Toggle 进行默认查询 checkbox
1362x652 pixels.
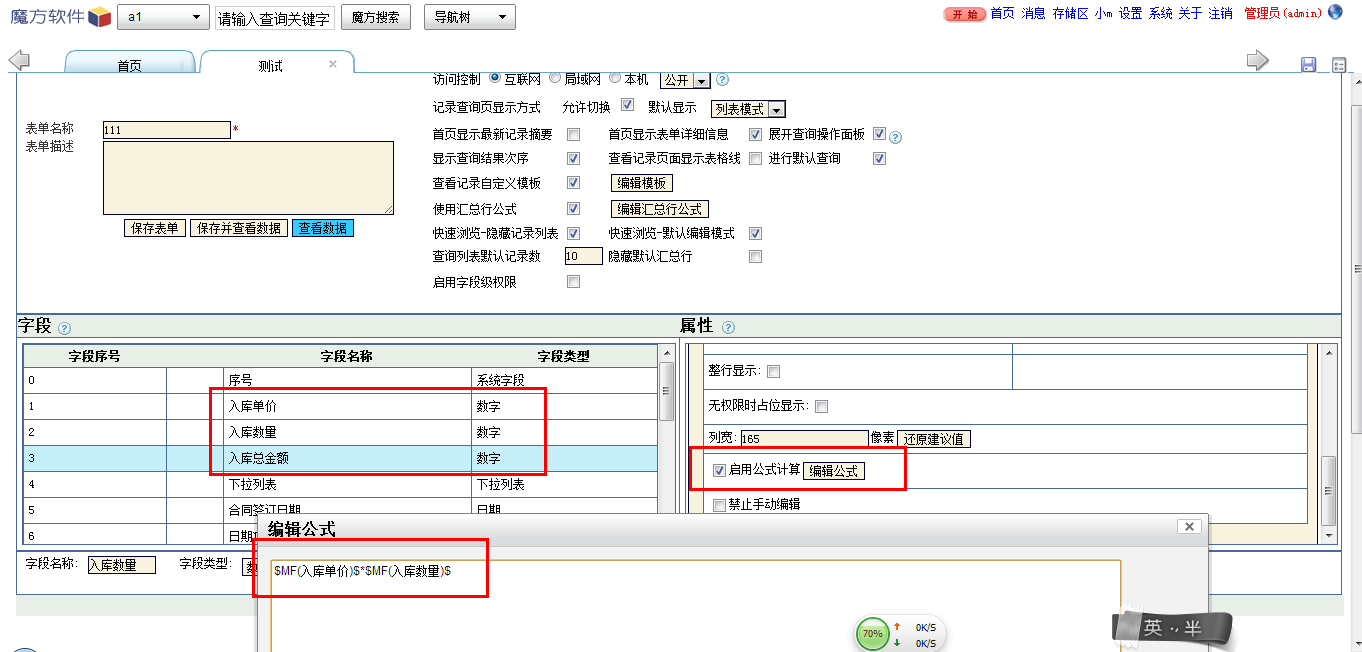[880, 158]
